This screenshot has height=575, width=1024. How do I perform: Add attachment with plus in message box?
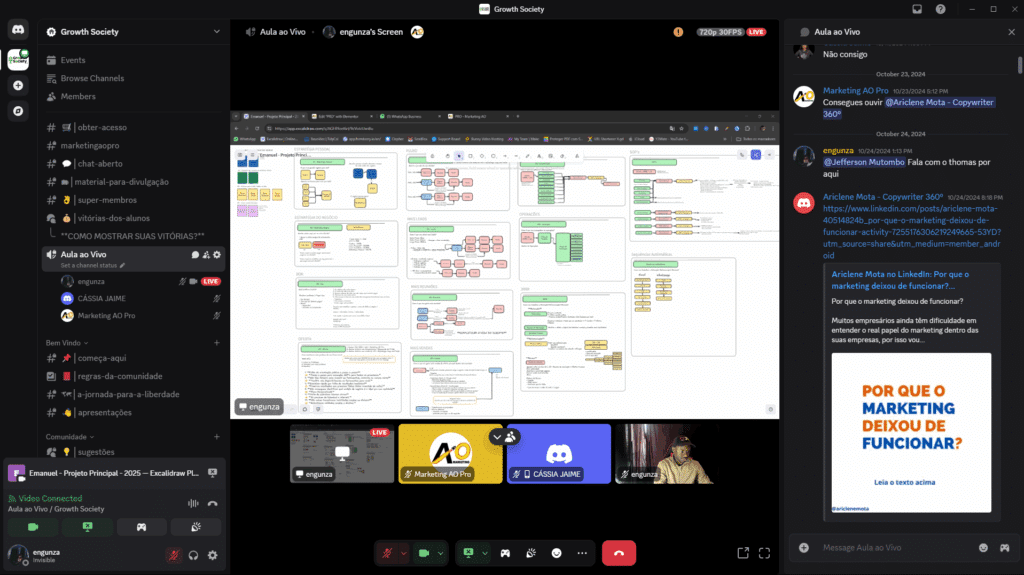click(804, 548)
